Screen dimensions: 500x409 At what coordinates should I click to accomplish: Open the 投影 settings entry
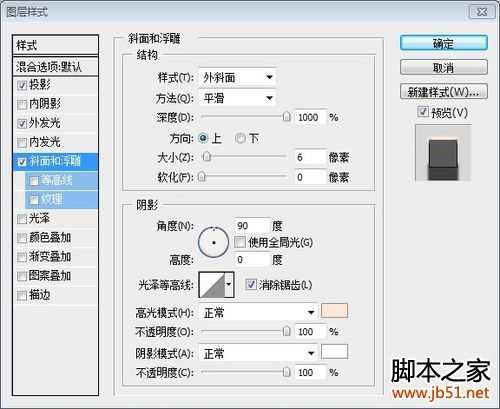40,85
